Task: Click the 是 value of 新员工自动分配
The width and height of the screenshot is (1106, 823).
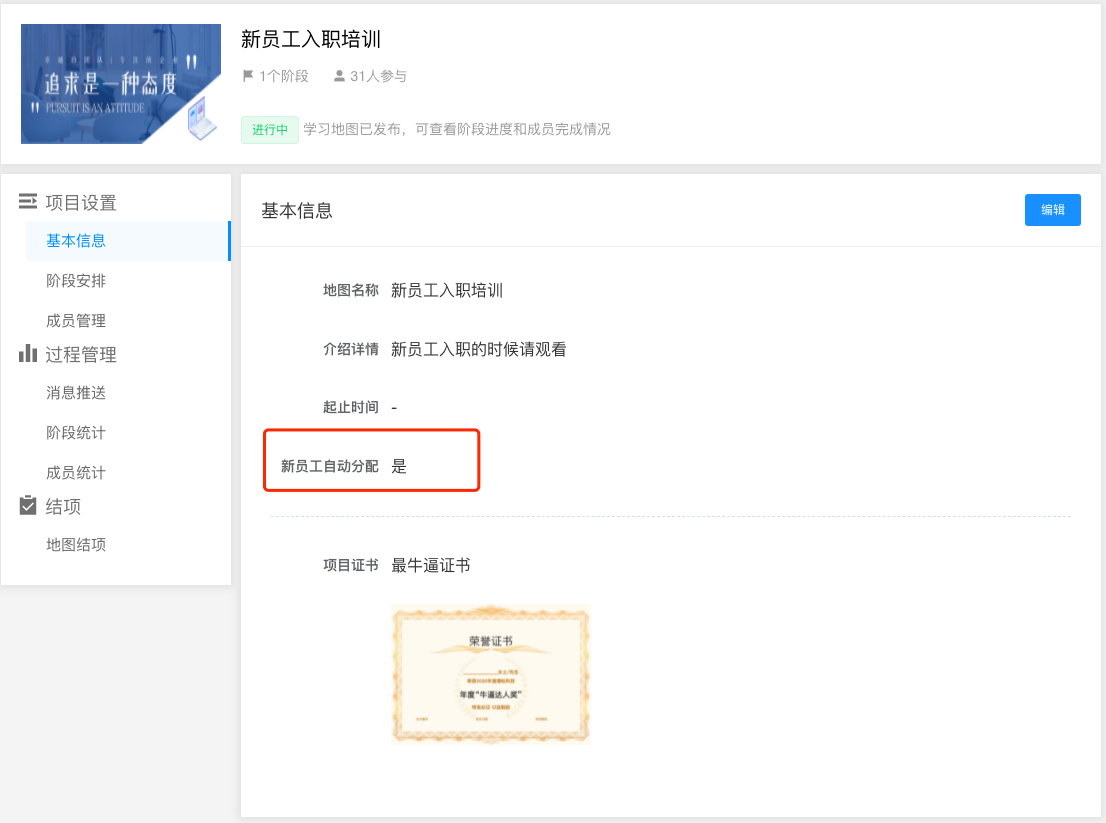Action: [399, 466]
